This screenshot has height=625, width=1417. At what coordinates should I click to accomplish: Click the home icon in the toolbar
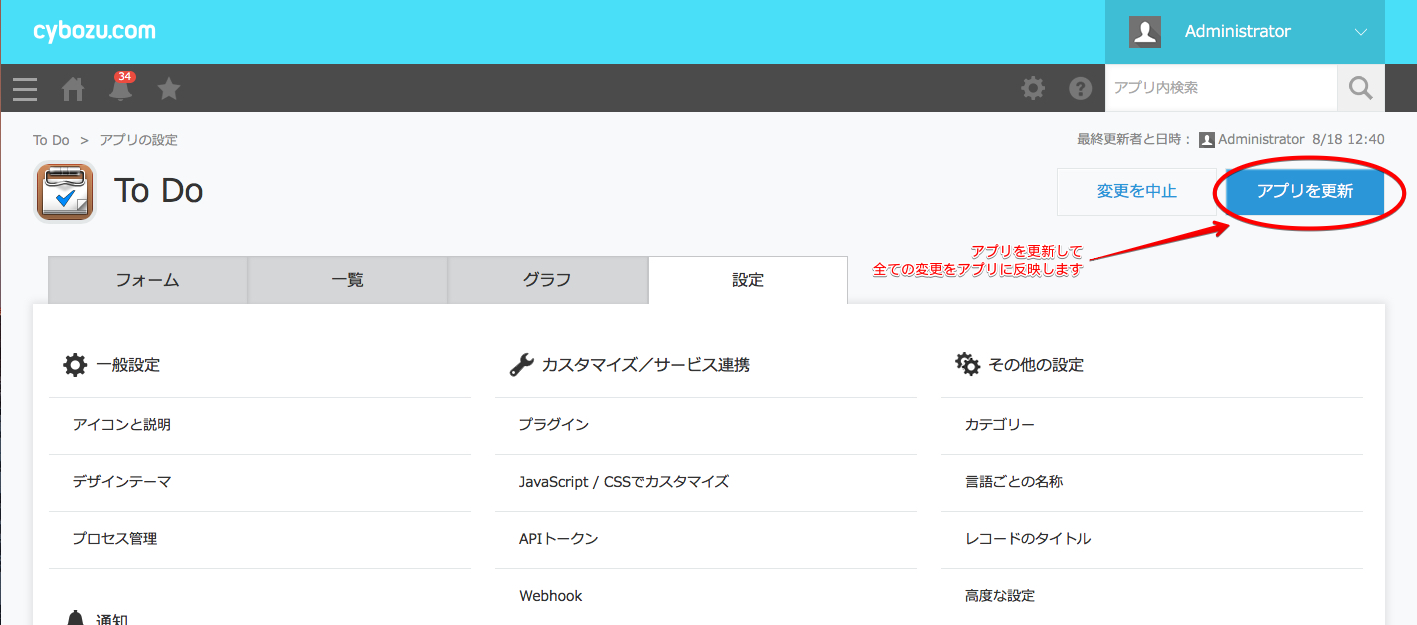[72, 88]
